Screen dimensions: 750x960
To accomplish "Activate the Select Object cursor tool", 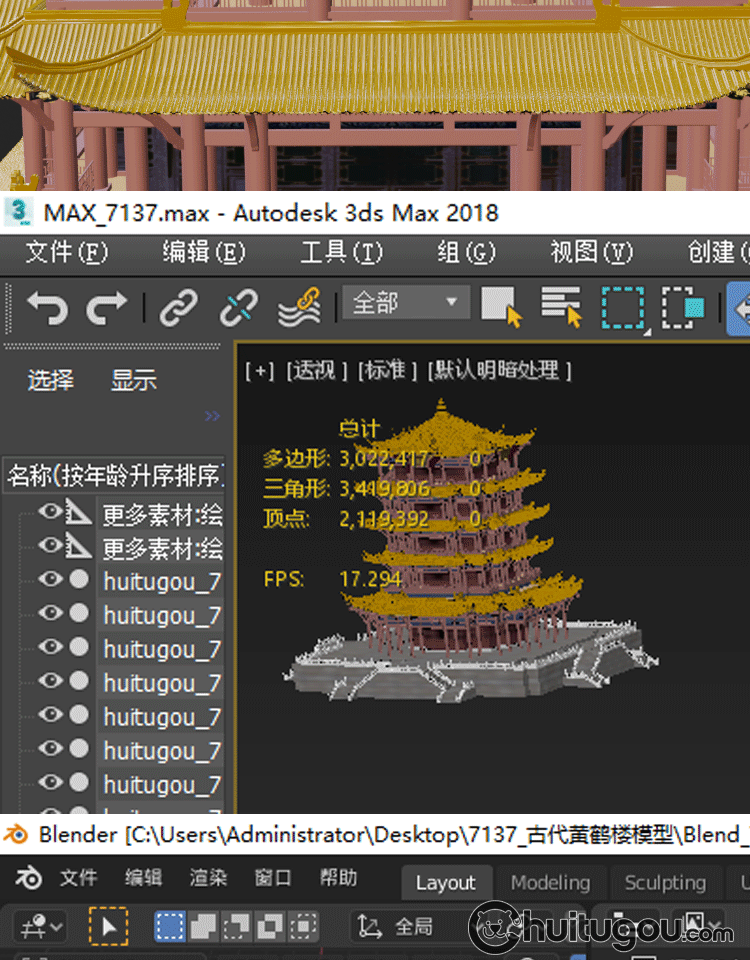I will pyautogui.click(x=501, y=307).
